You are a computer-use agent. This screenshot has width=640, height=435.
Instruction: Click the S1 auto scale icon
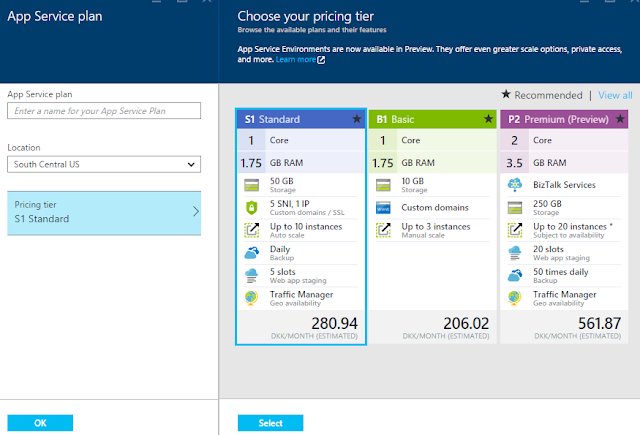250,231
